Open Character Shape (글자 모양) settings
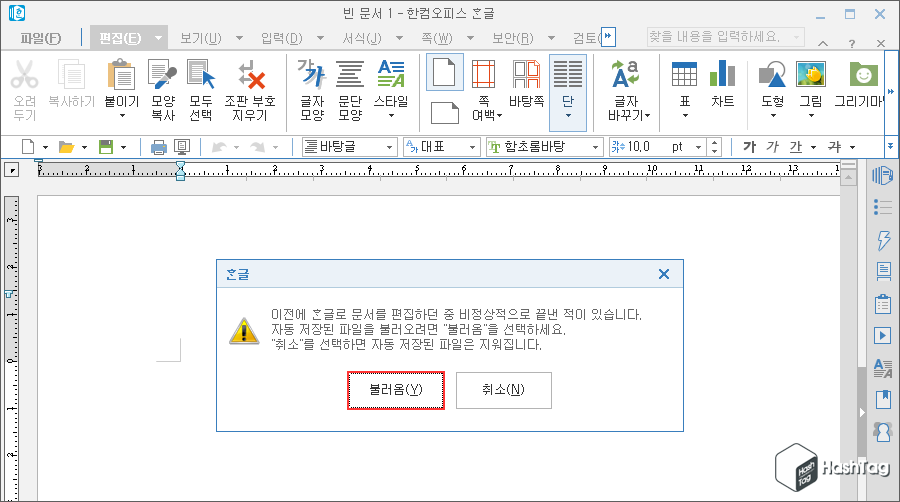This screenshot has width=900, height=502. click(x=312, y=75)
